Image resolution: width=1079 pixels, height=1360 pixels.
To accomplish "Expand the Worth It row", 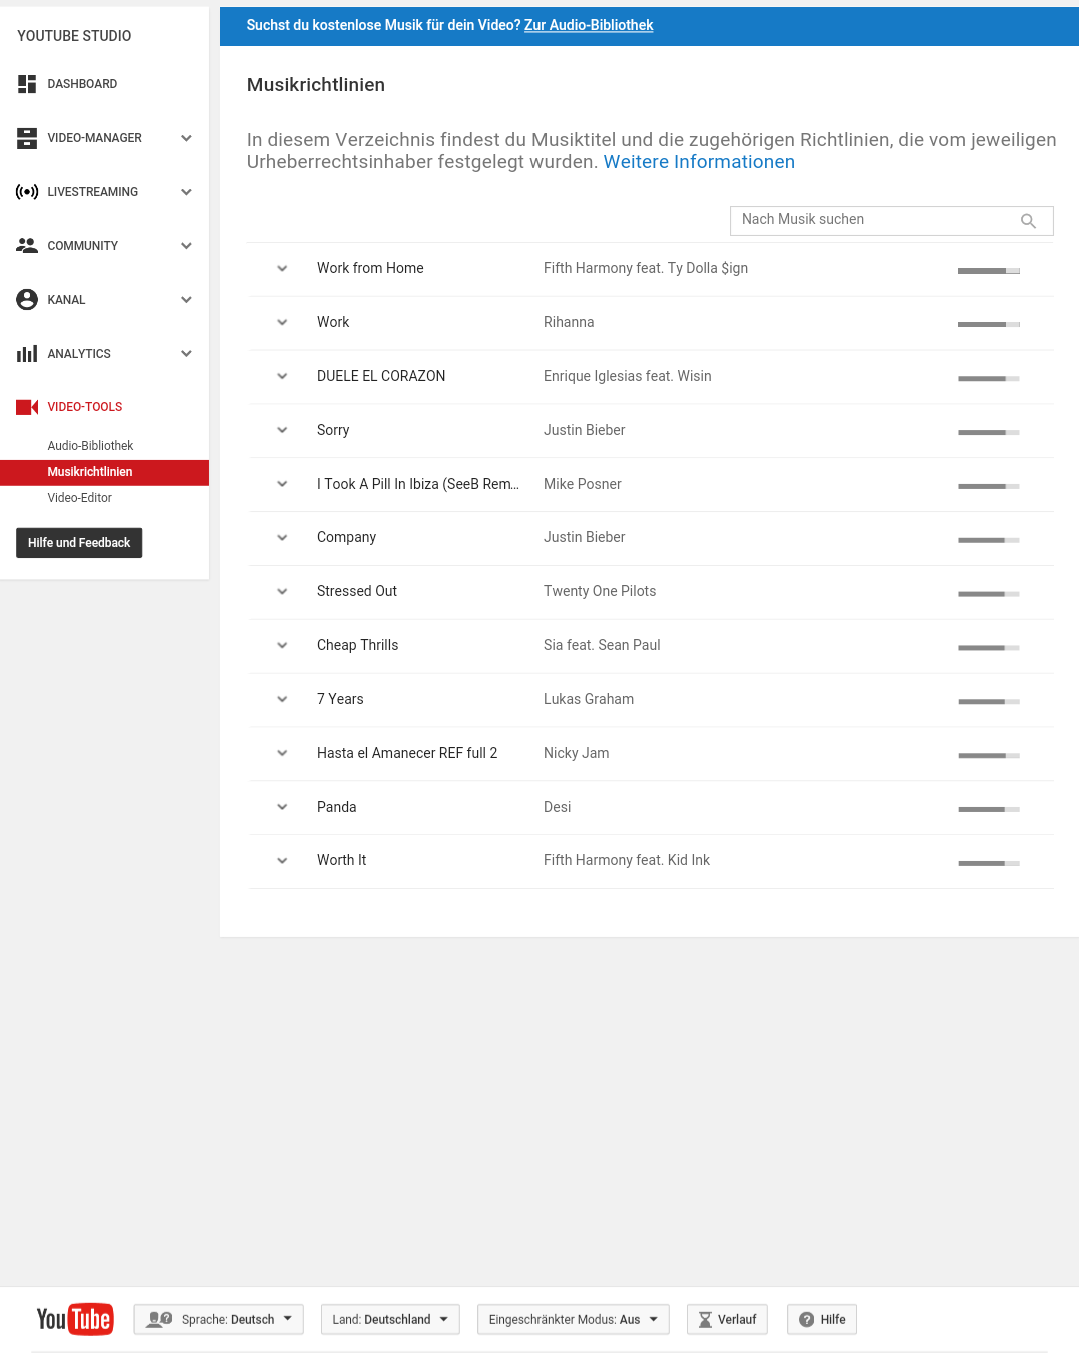I will [x=282, y=860].
